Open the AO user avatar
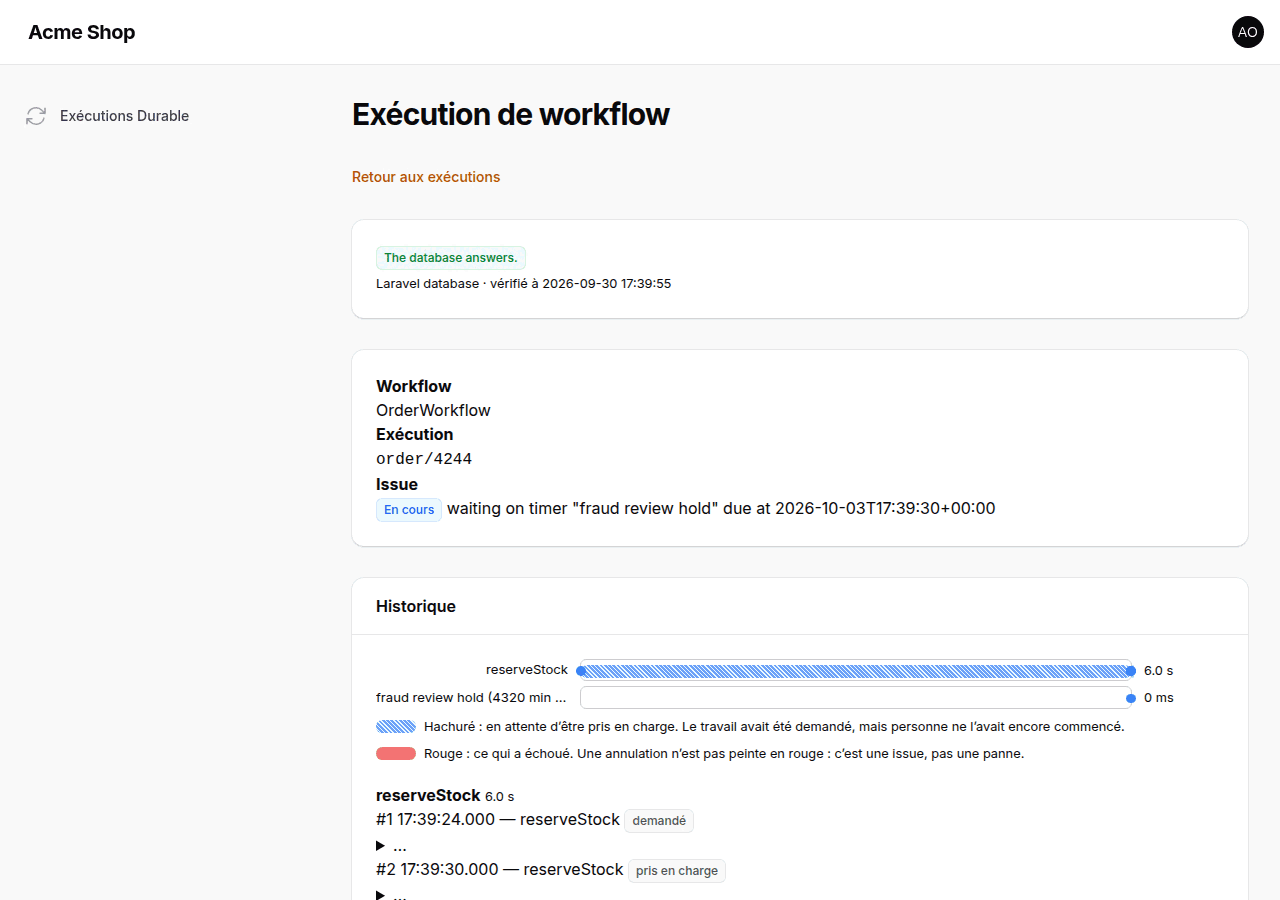 click(1248, 32)
